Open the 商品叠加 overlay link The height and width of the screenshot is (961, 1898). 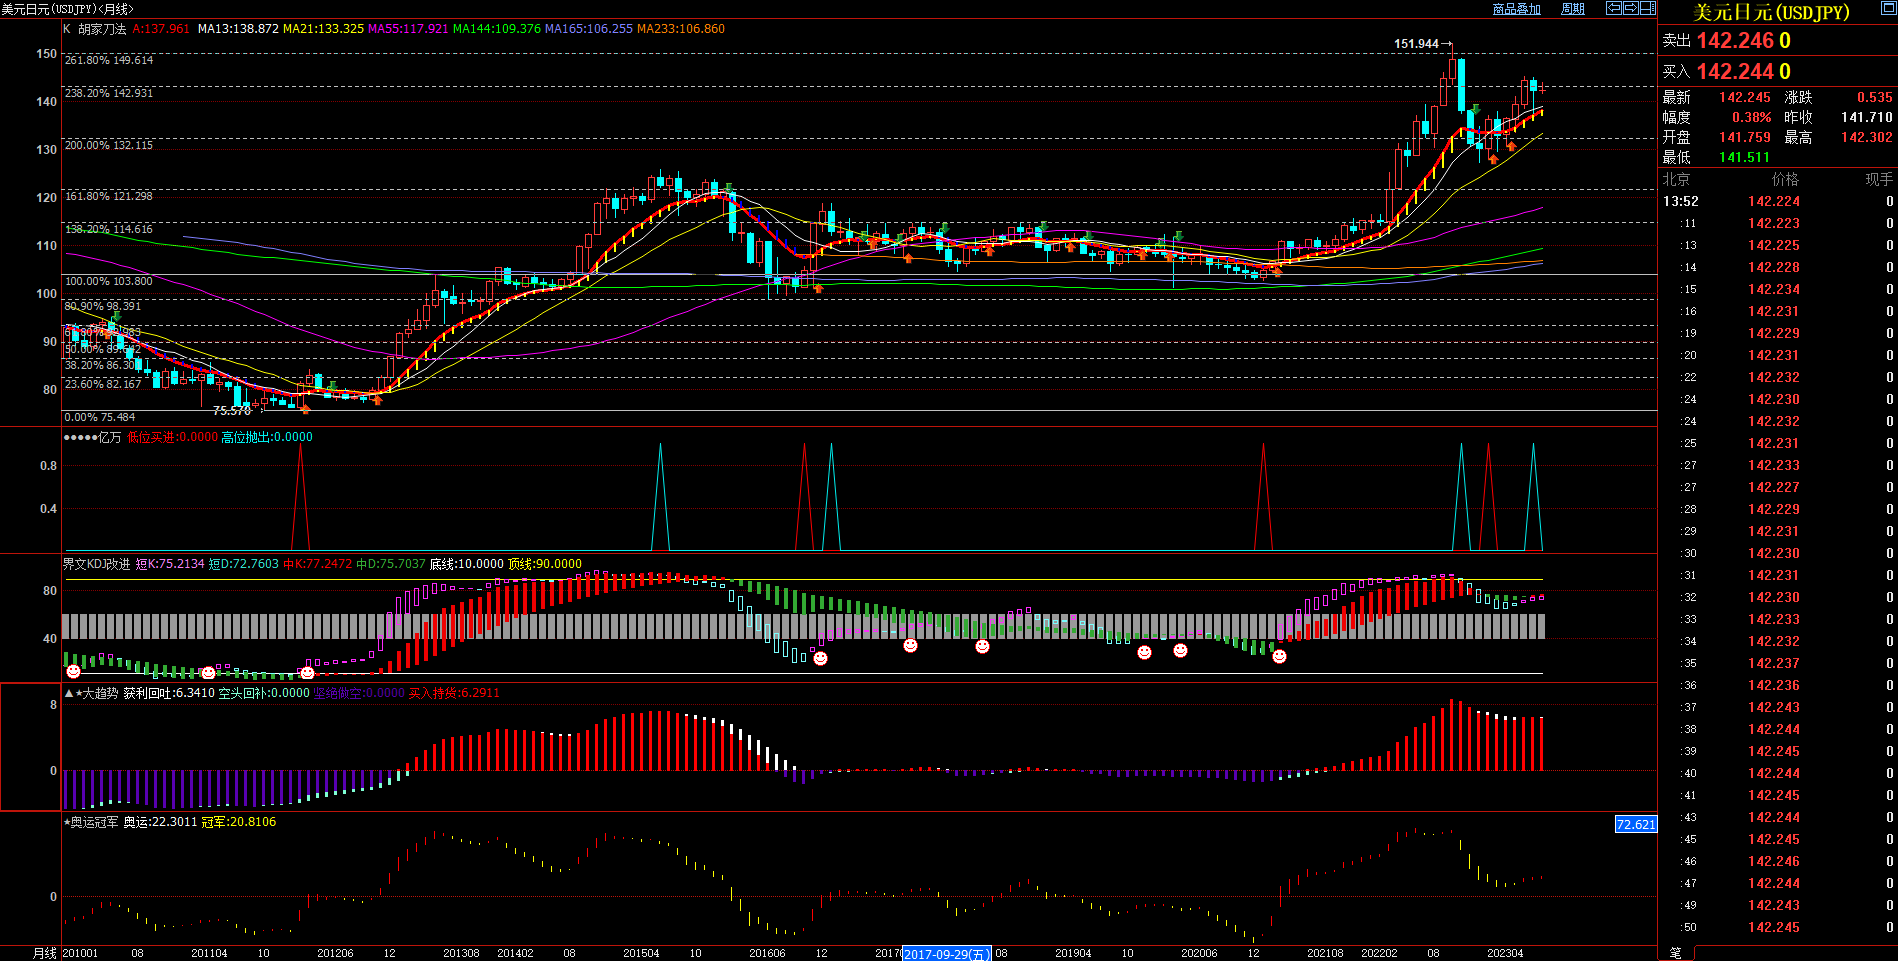(1516, 9)
